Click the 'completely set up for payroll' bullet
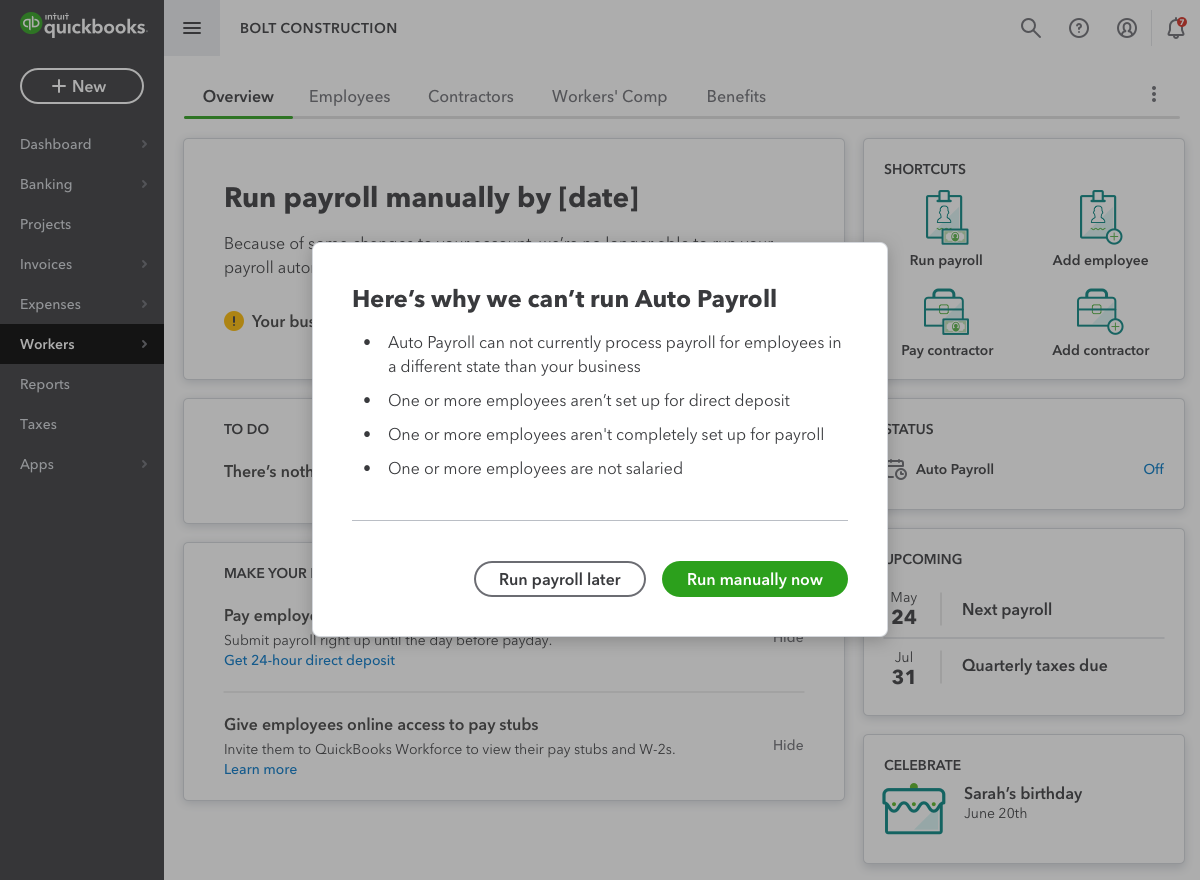 click(x=606, y=434)
